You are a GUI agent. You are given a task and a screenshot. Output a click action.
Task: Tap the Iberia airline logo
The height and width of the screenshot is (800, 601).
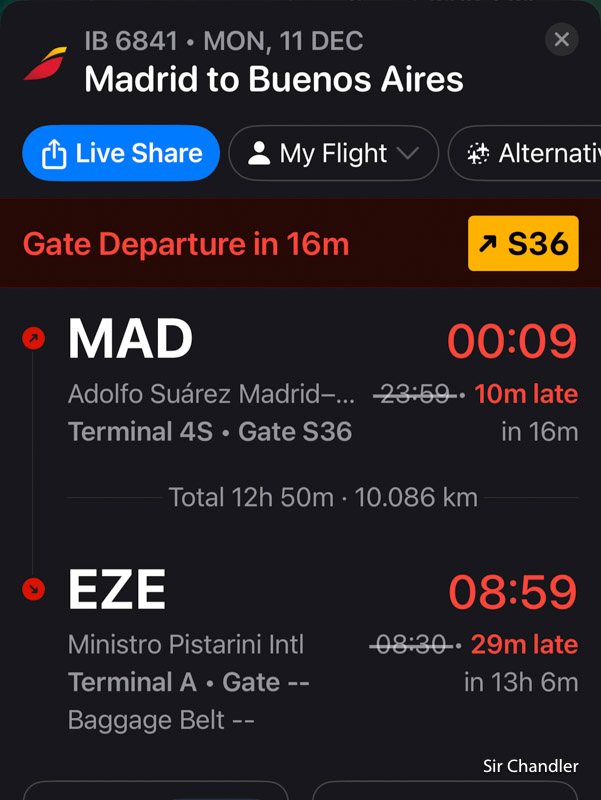click(x=46, y=64)
